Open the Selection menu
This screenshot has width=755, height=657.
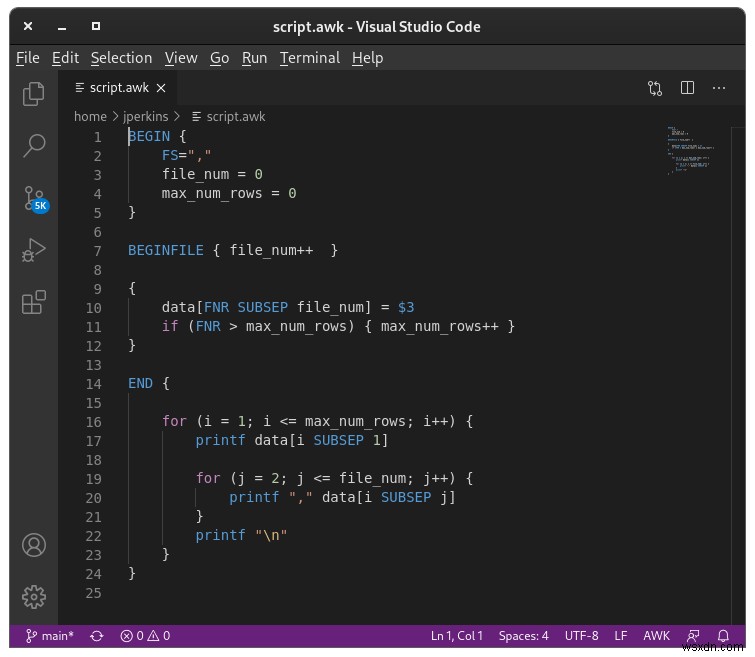tap(121, 58)
